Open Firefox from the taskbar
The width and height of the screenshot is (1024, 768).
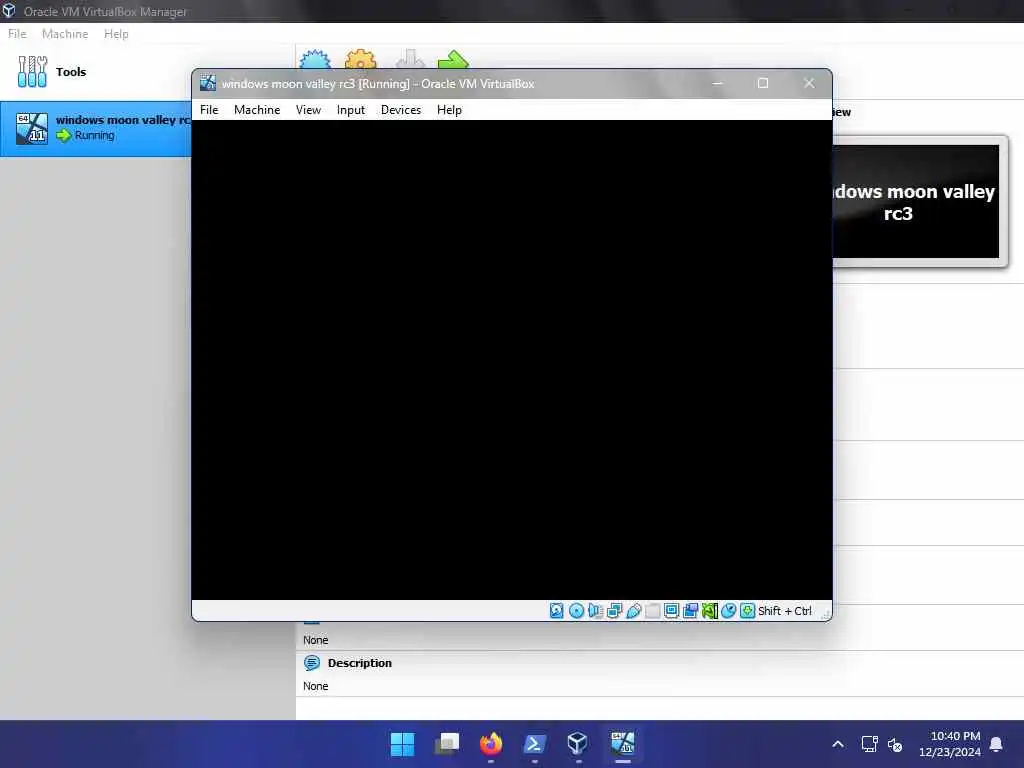point(491,744)
